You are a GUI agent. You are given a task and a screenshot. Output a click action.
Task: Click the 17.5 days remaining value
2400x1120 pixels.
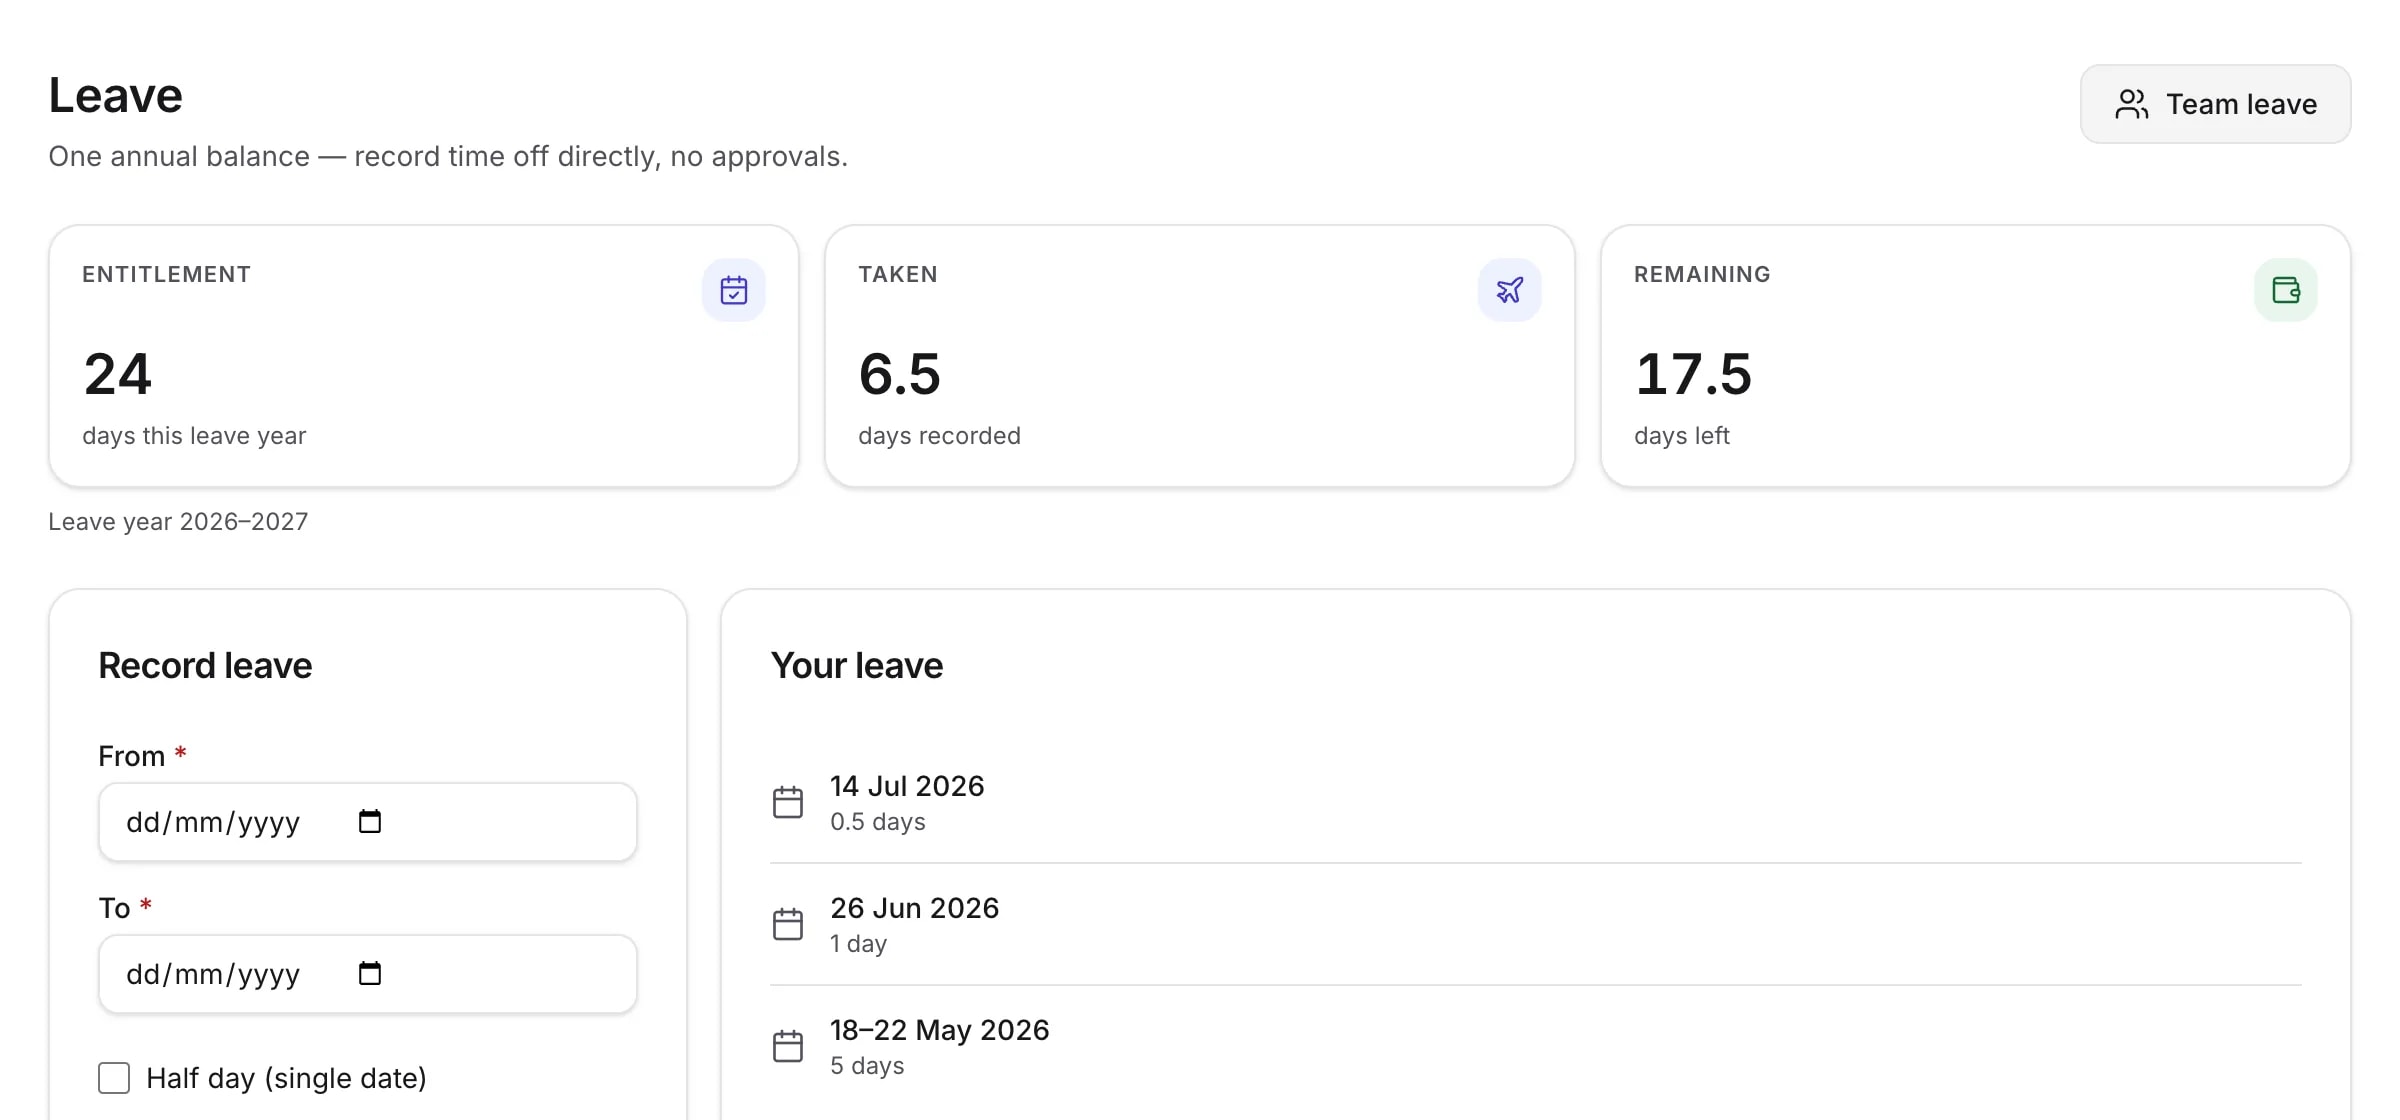tap(1693, 374)
